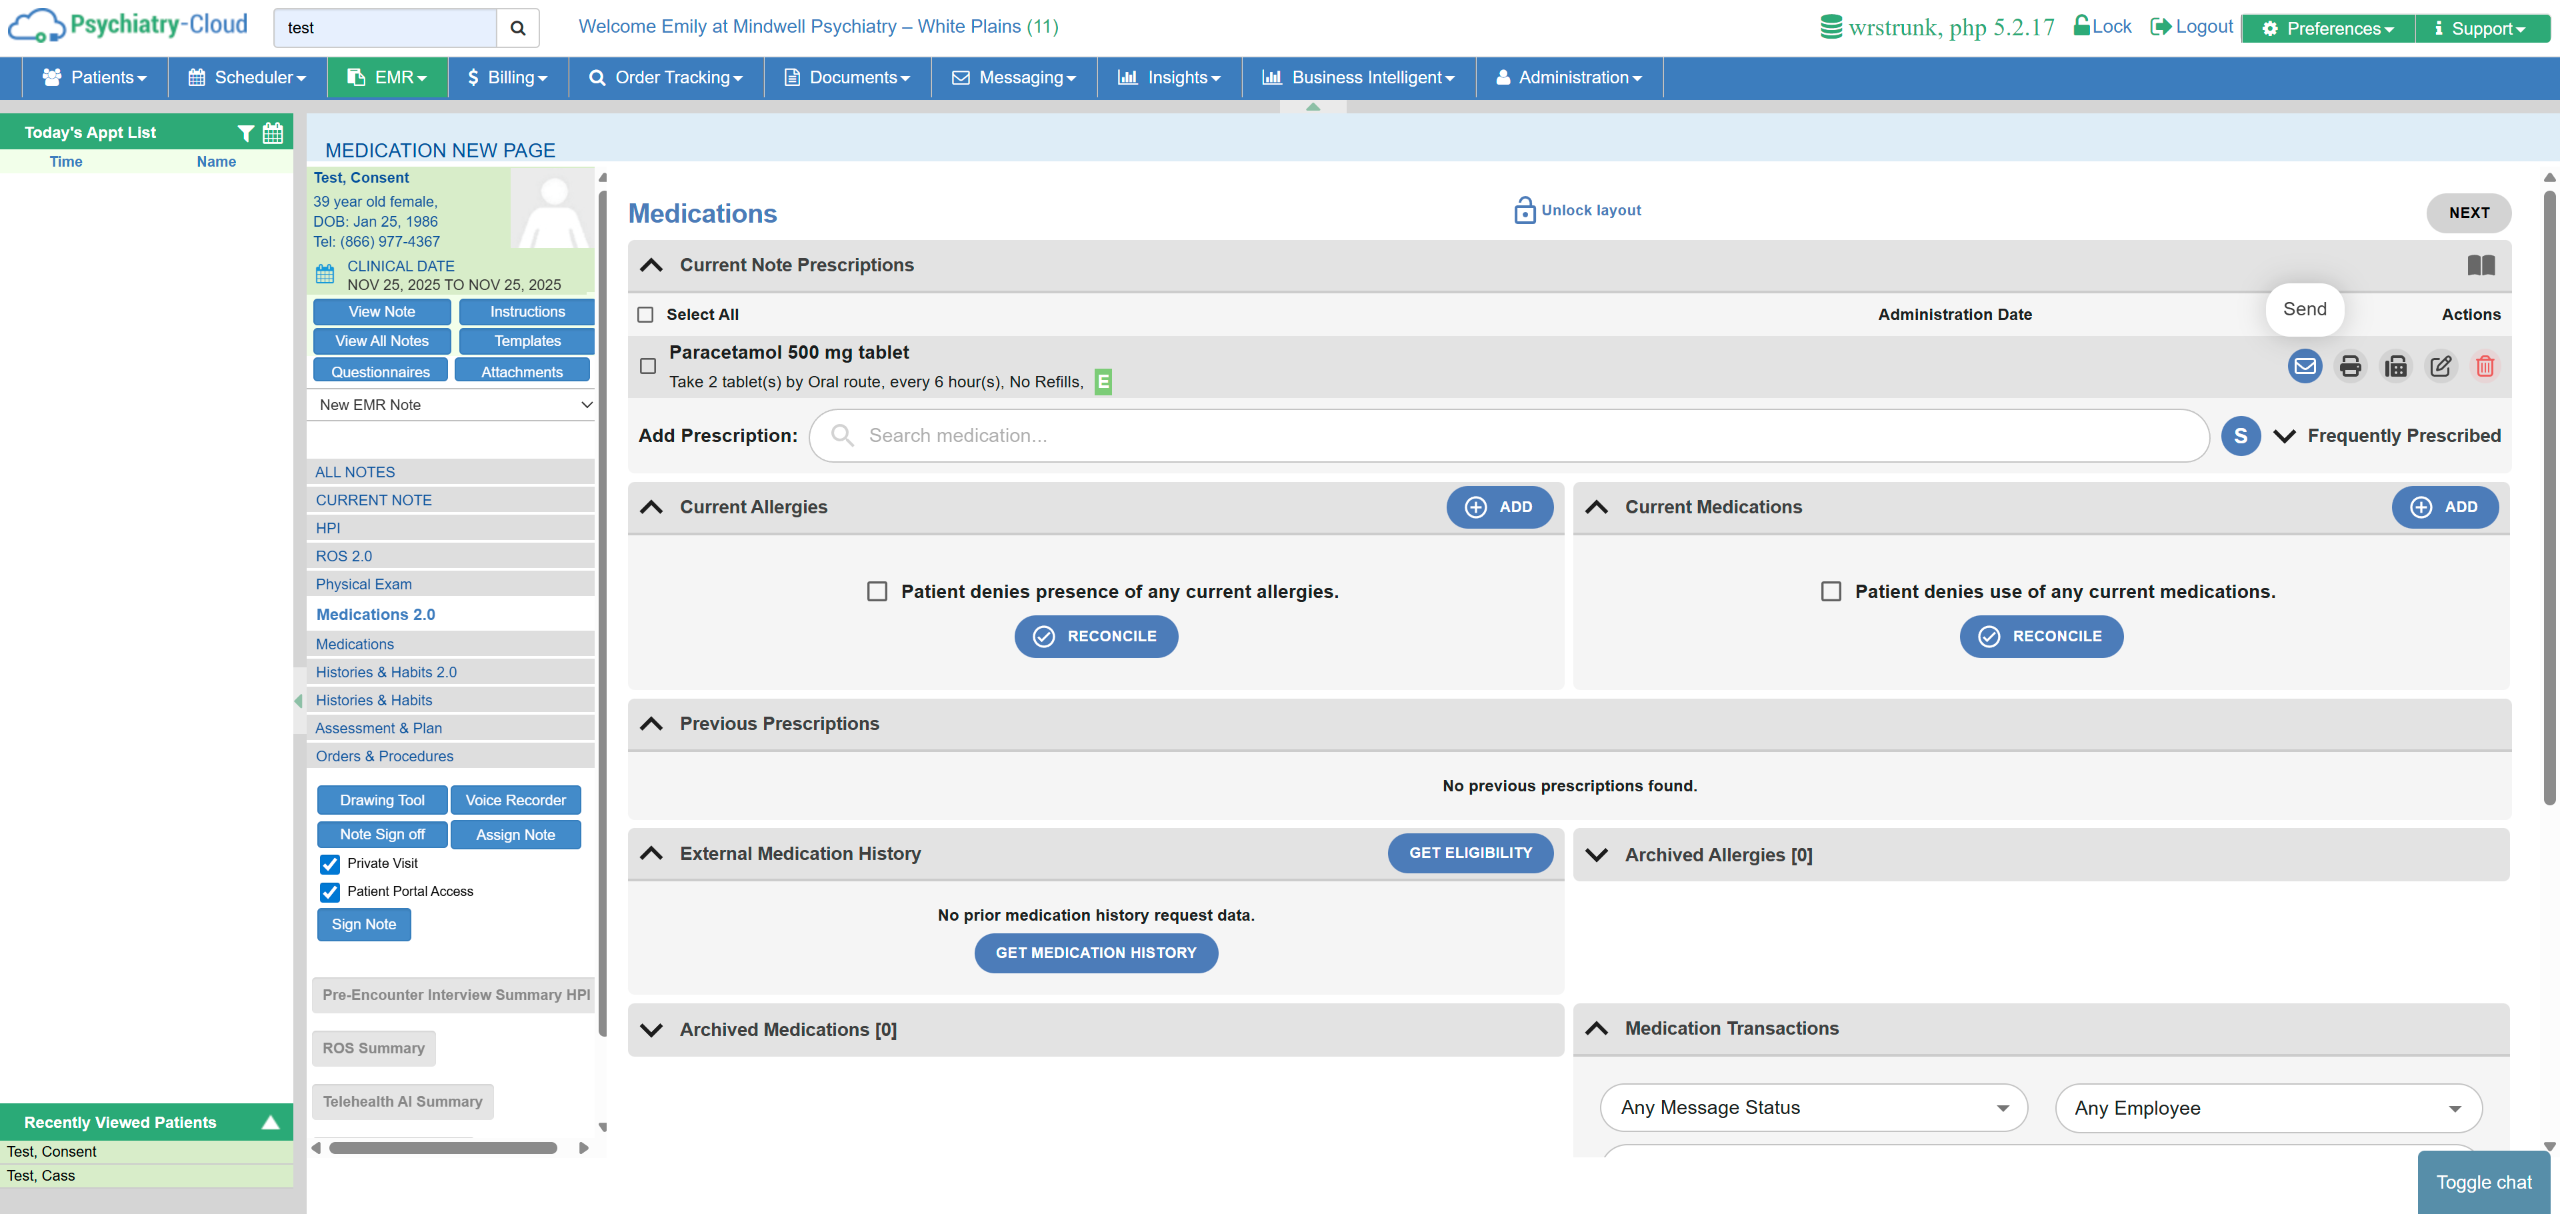Expand the Archived Allergies section

point(1597,855)
